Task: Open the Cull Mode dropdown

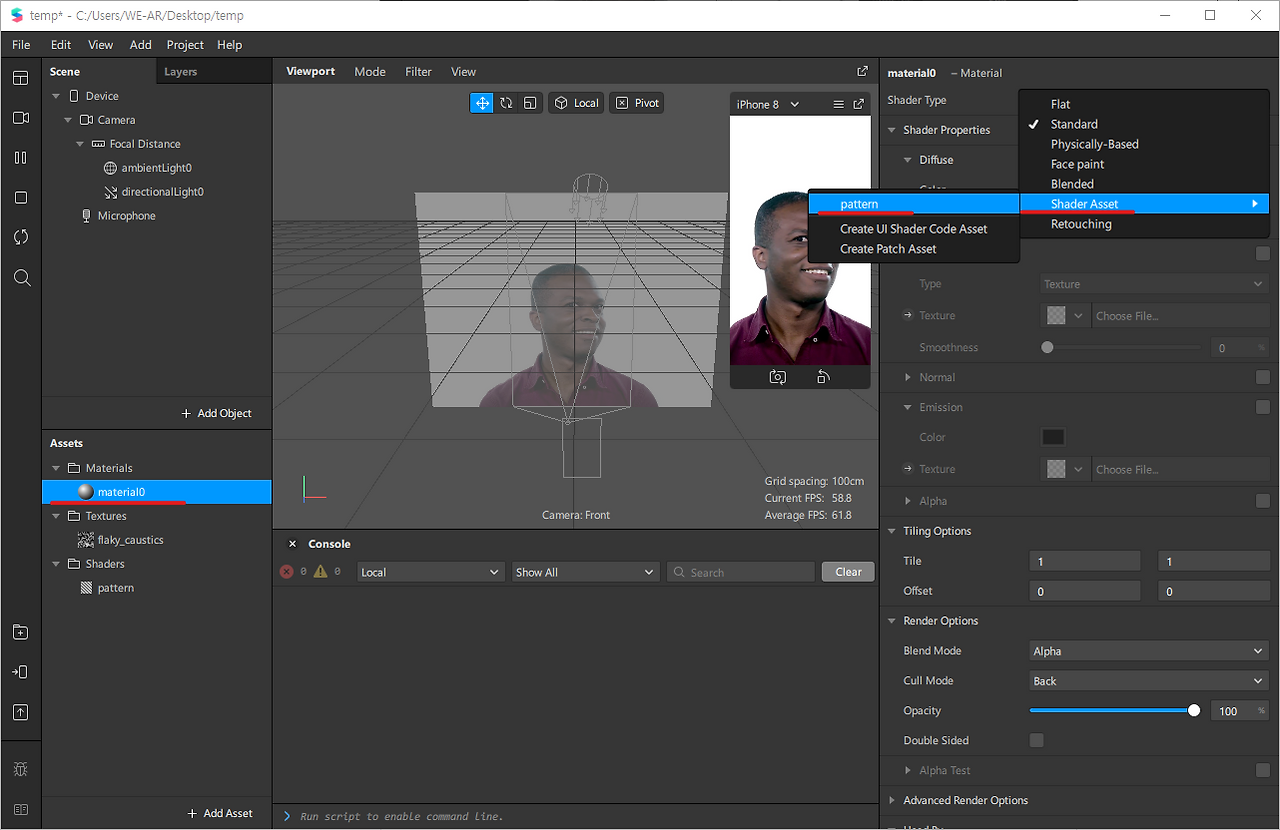Action: [x=1148, y=681]
